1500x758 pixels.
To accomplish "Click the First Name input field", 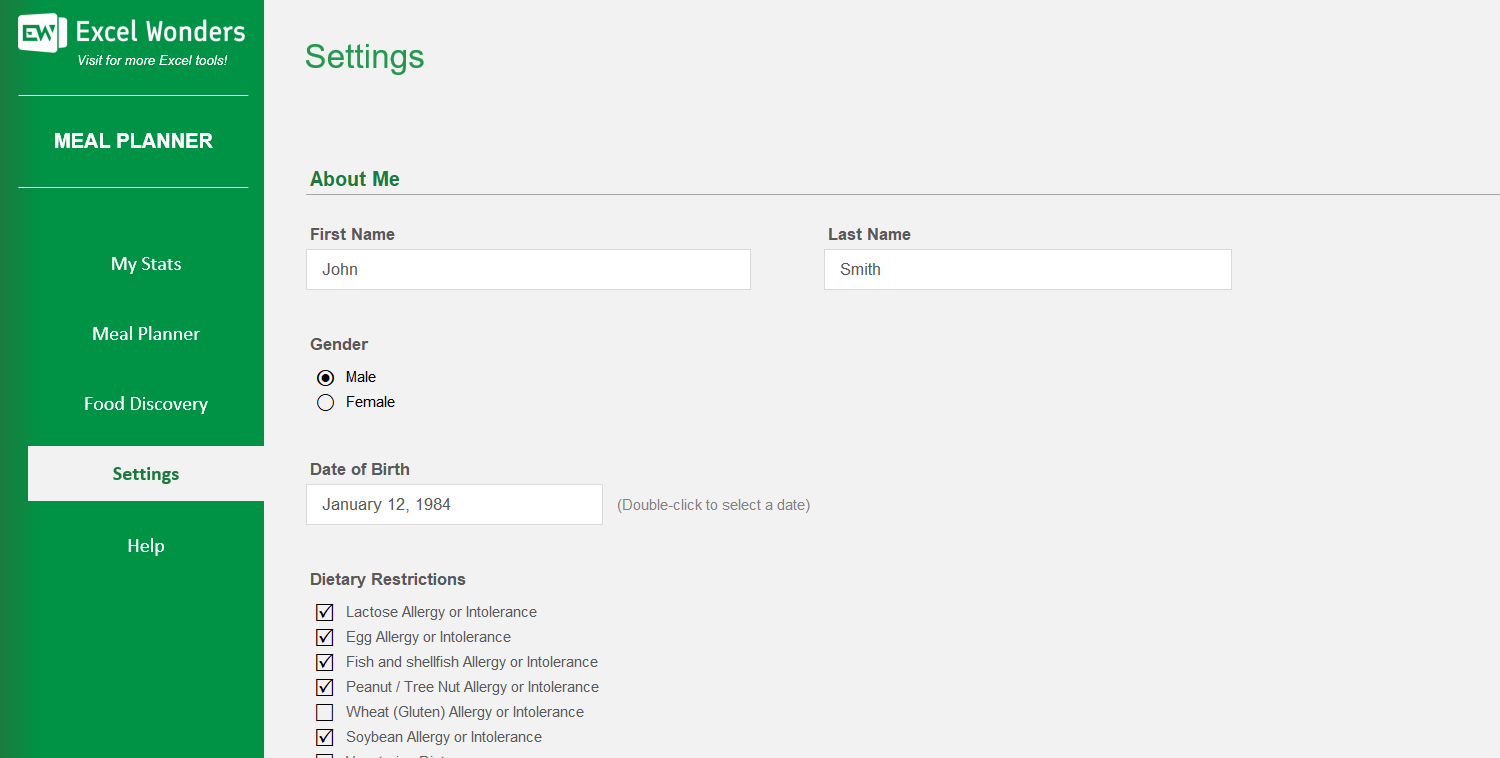I will click(528, 270).
